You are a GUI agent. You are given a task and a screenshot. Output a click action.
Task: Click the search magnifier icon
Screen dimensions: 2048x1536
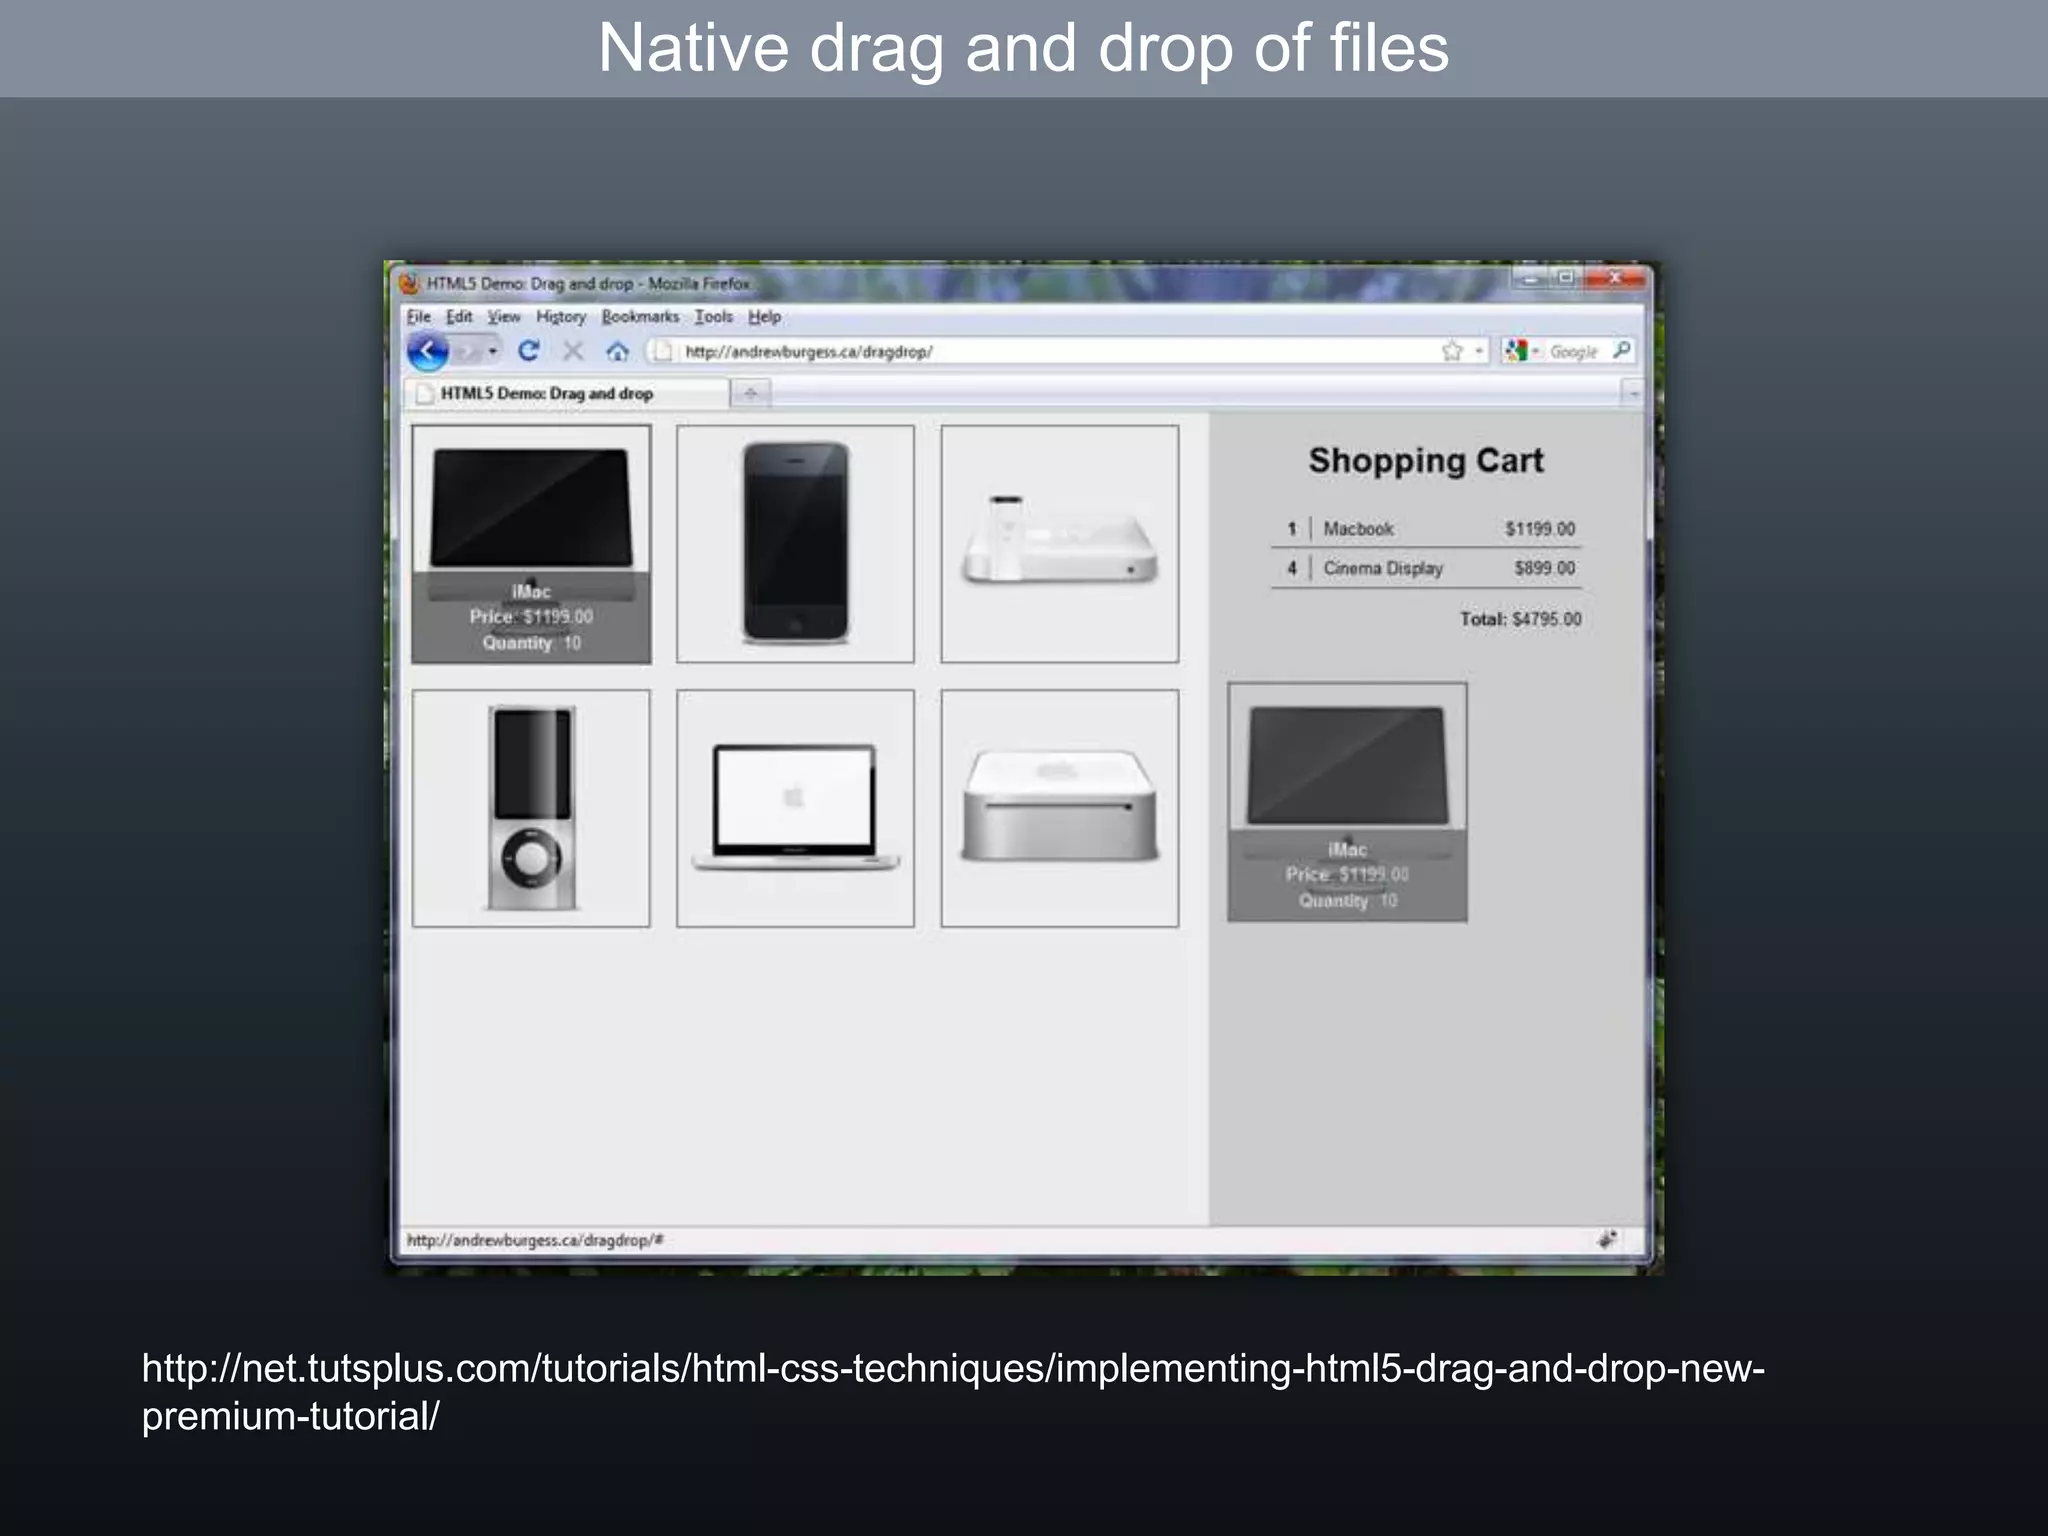(1622, 350)
